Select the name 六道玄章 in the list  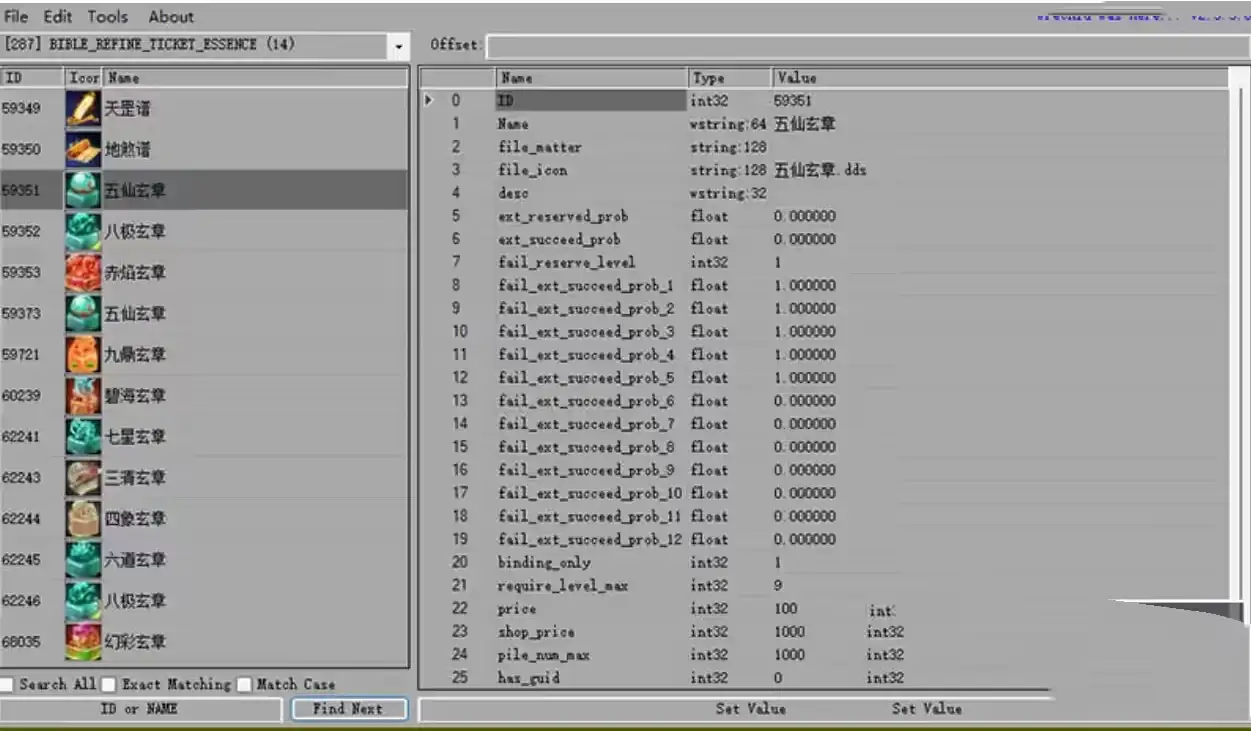(x=135, y=559)
